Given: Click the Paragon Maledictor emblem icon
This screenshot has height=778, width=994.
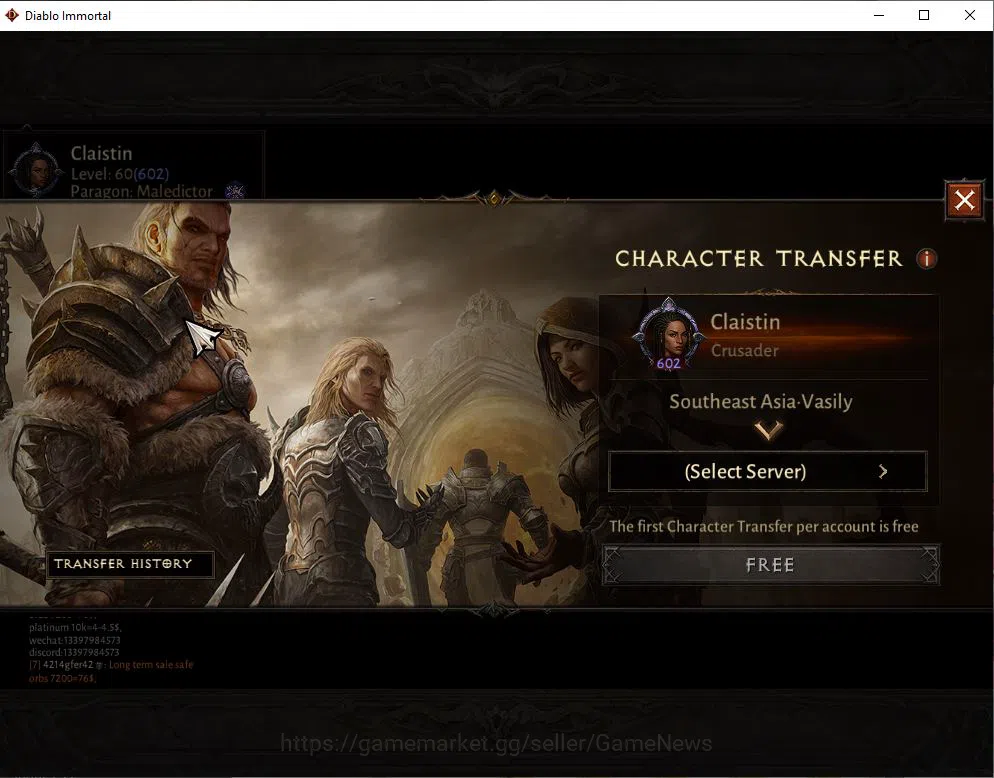Looking at the screenshot, I should tap(235, 190).
